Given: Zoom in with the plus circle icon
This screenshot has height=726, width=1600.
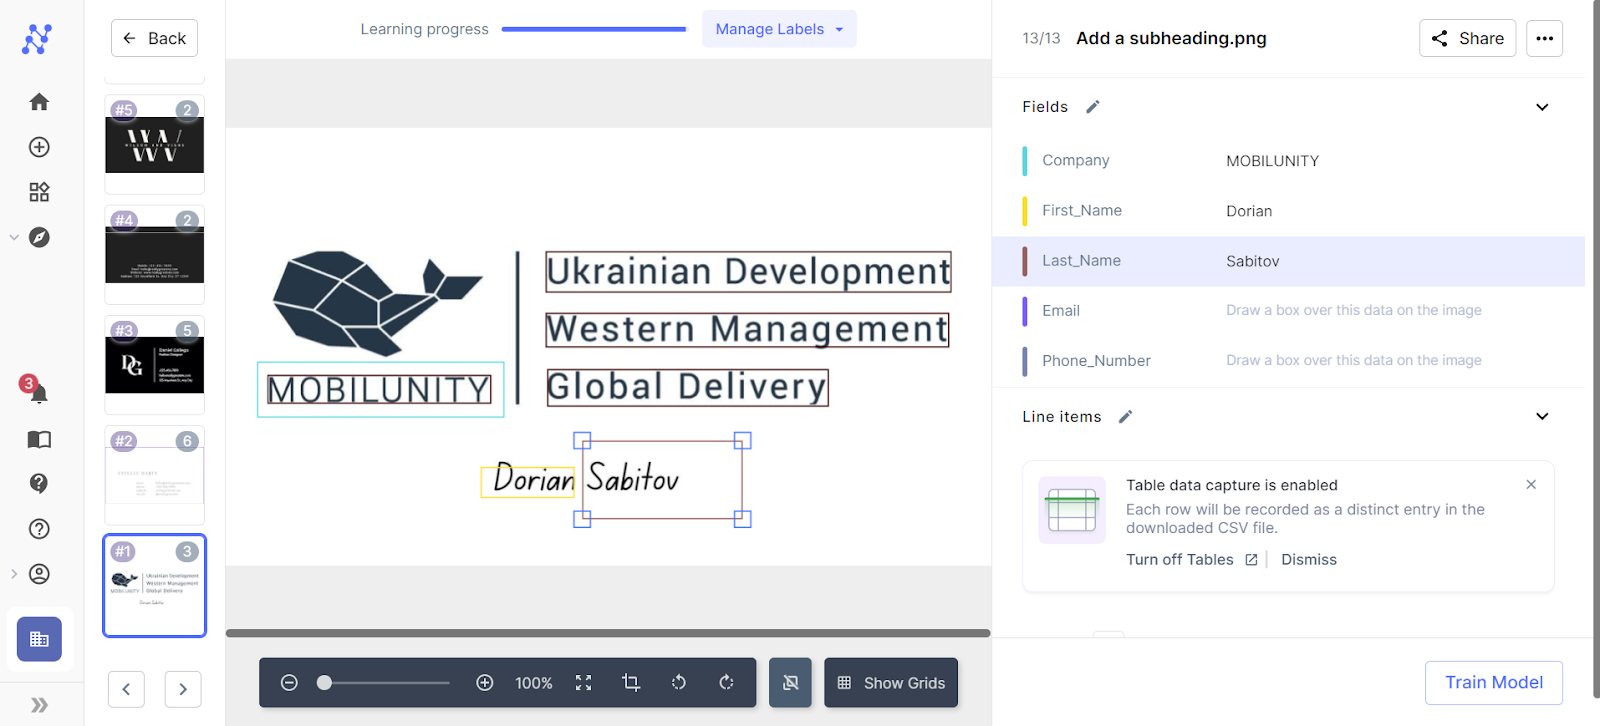Looking at the screenshot, I should tap(485, 683).
